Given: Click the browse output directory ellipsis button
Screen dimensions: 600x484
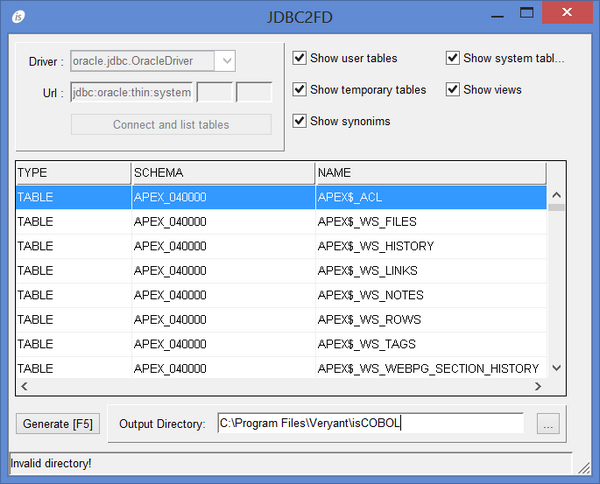Looking at the screenshot, I should click(549, 424).
